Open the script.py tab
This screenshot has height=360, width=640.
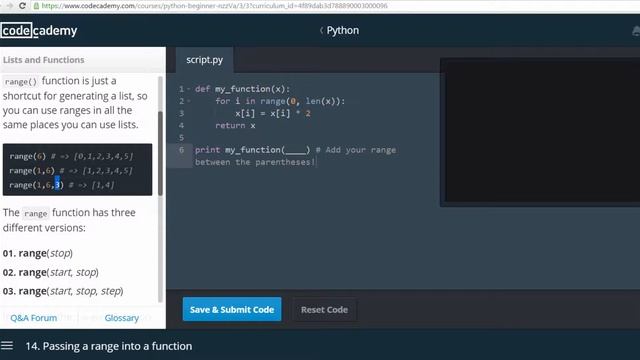coord(204,60)
